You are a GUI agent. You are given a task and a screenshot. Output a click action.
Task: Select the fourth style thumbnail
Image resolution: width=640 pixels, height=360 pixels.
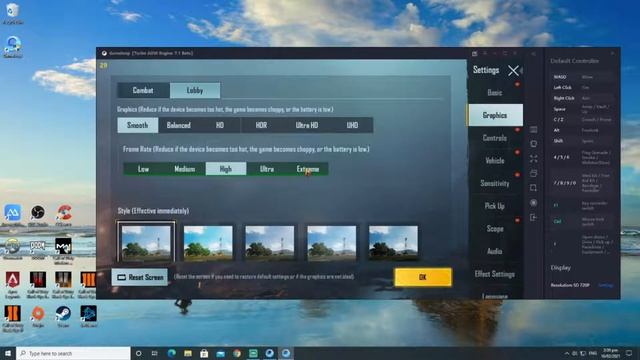coord(331,242)
